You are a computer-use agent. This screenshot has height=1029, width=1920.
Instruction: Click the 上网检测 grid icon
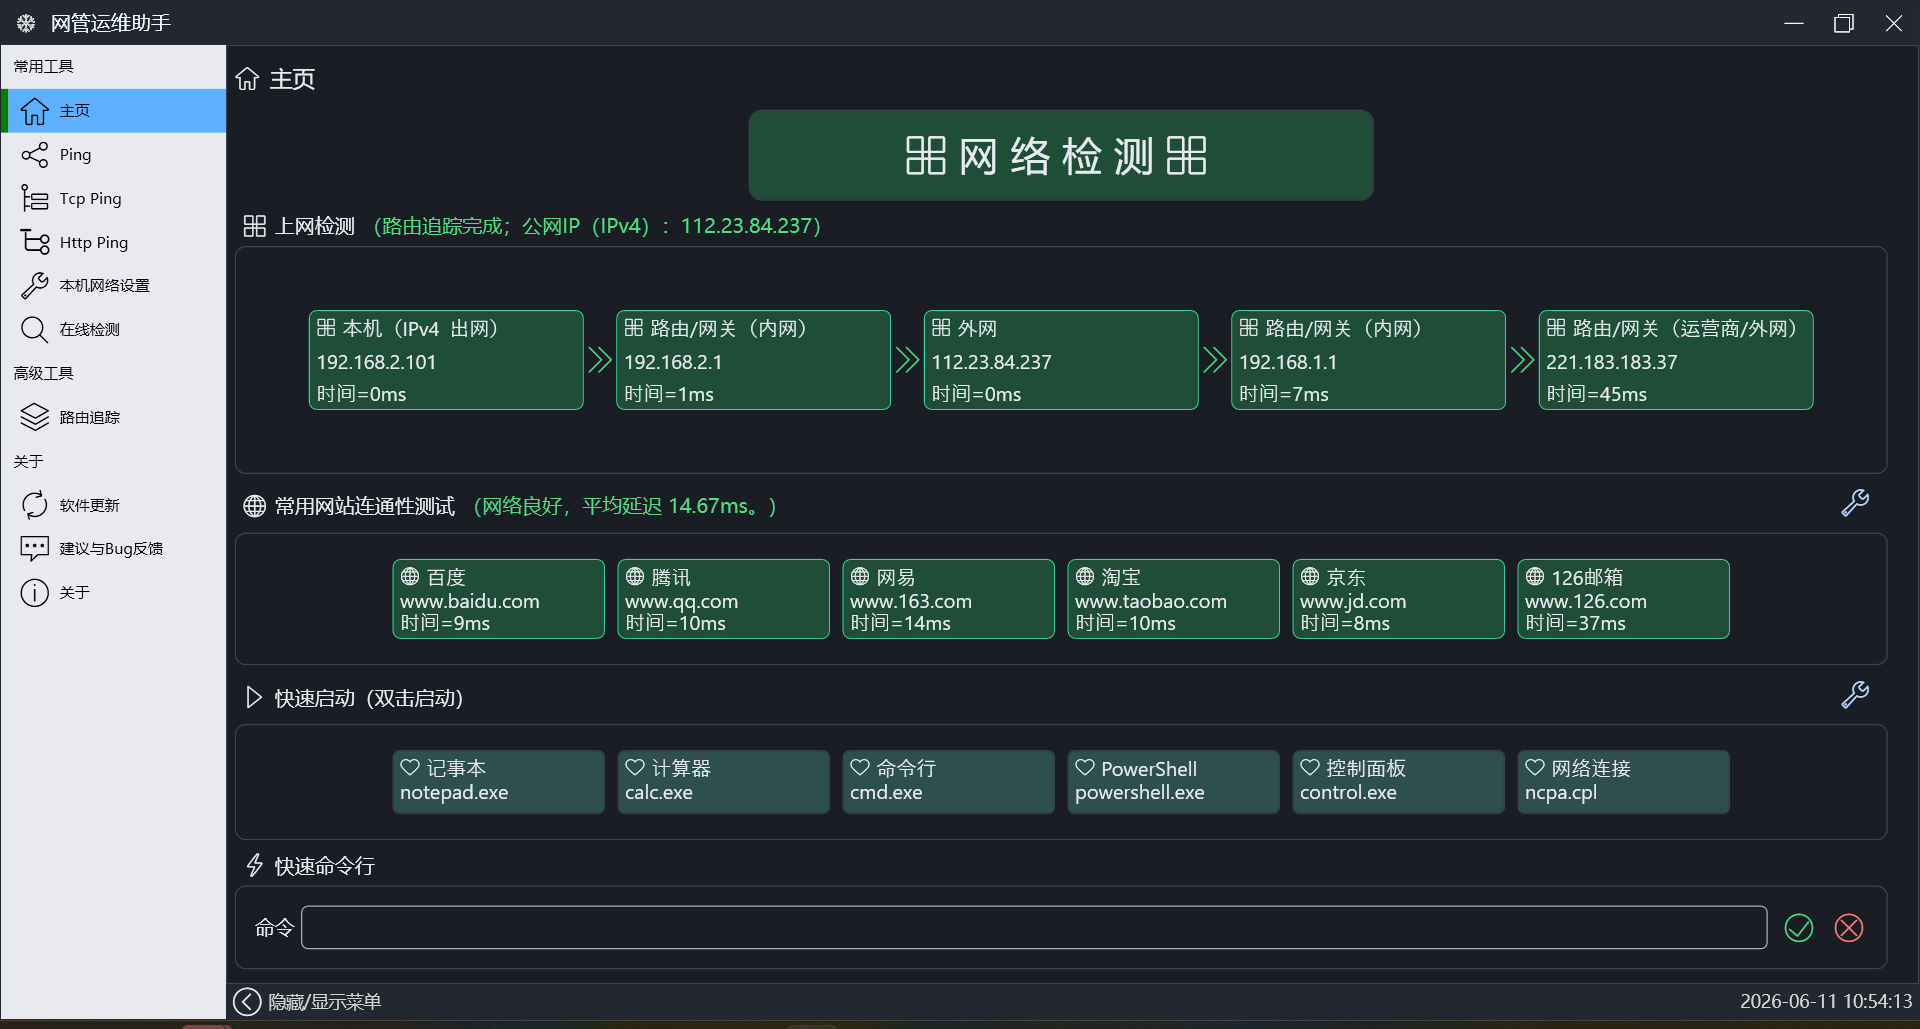click(255, 226)
